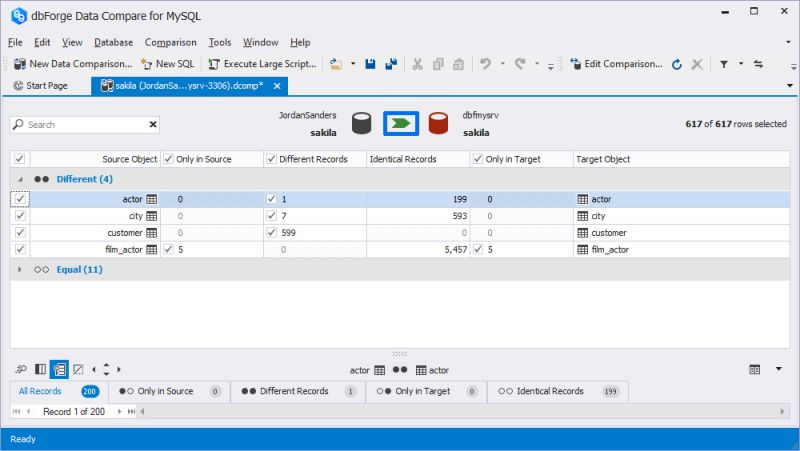Select the Only in Source records tab
The height and width of the screenshot is (451, 800).
pos(169,391)
